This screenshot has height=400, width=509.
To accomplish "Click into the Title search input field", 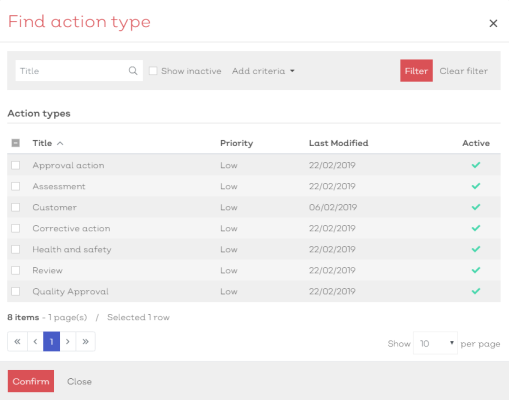I will (72, 71).
